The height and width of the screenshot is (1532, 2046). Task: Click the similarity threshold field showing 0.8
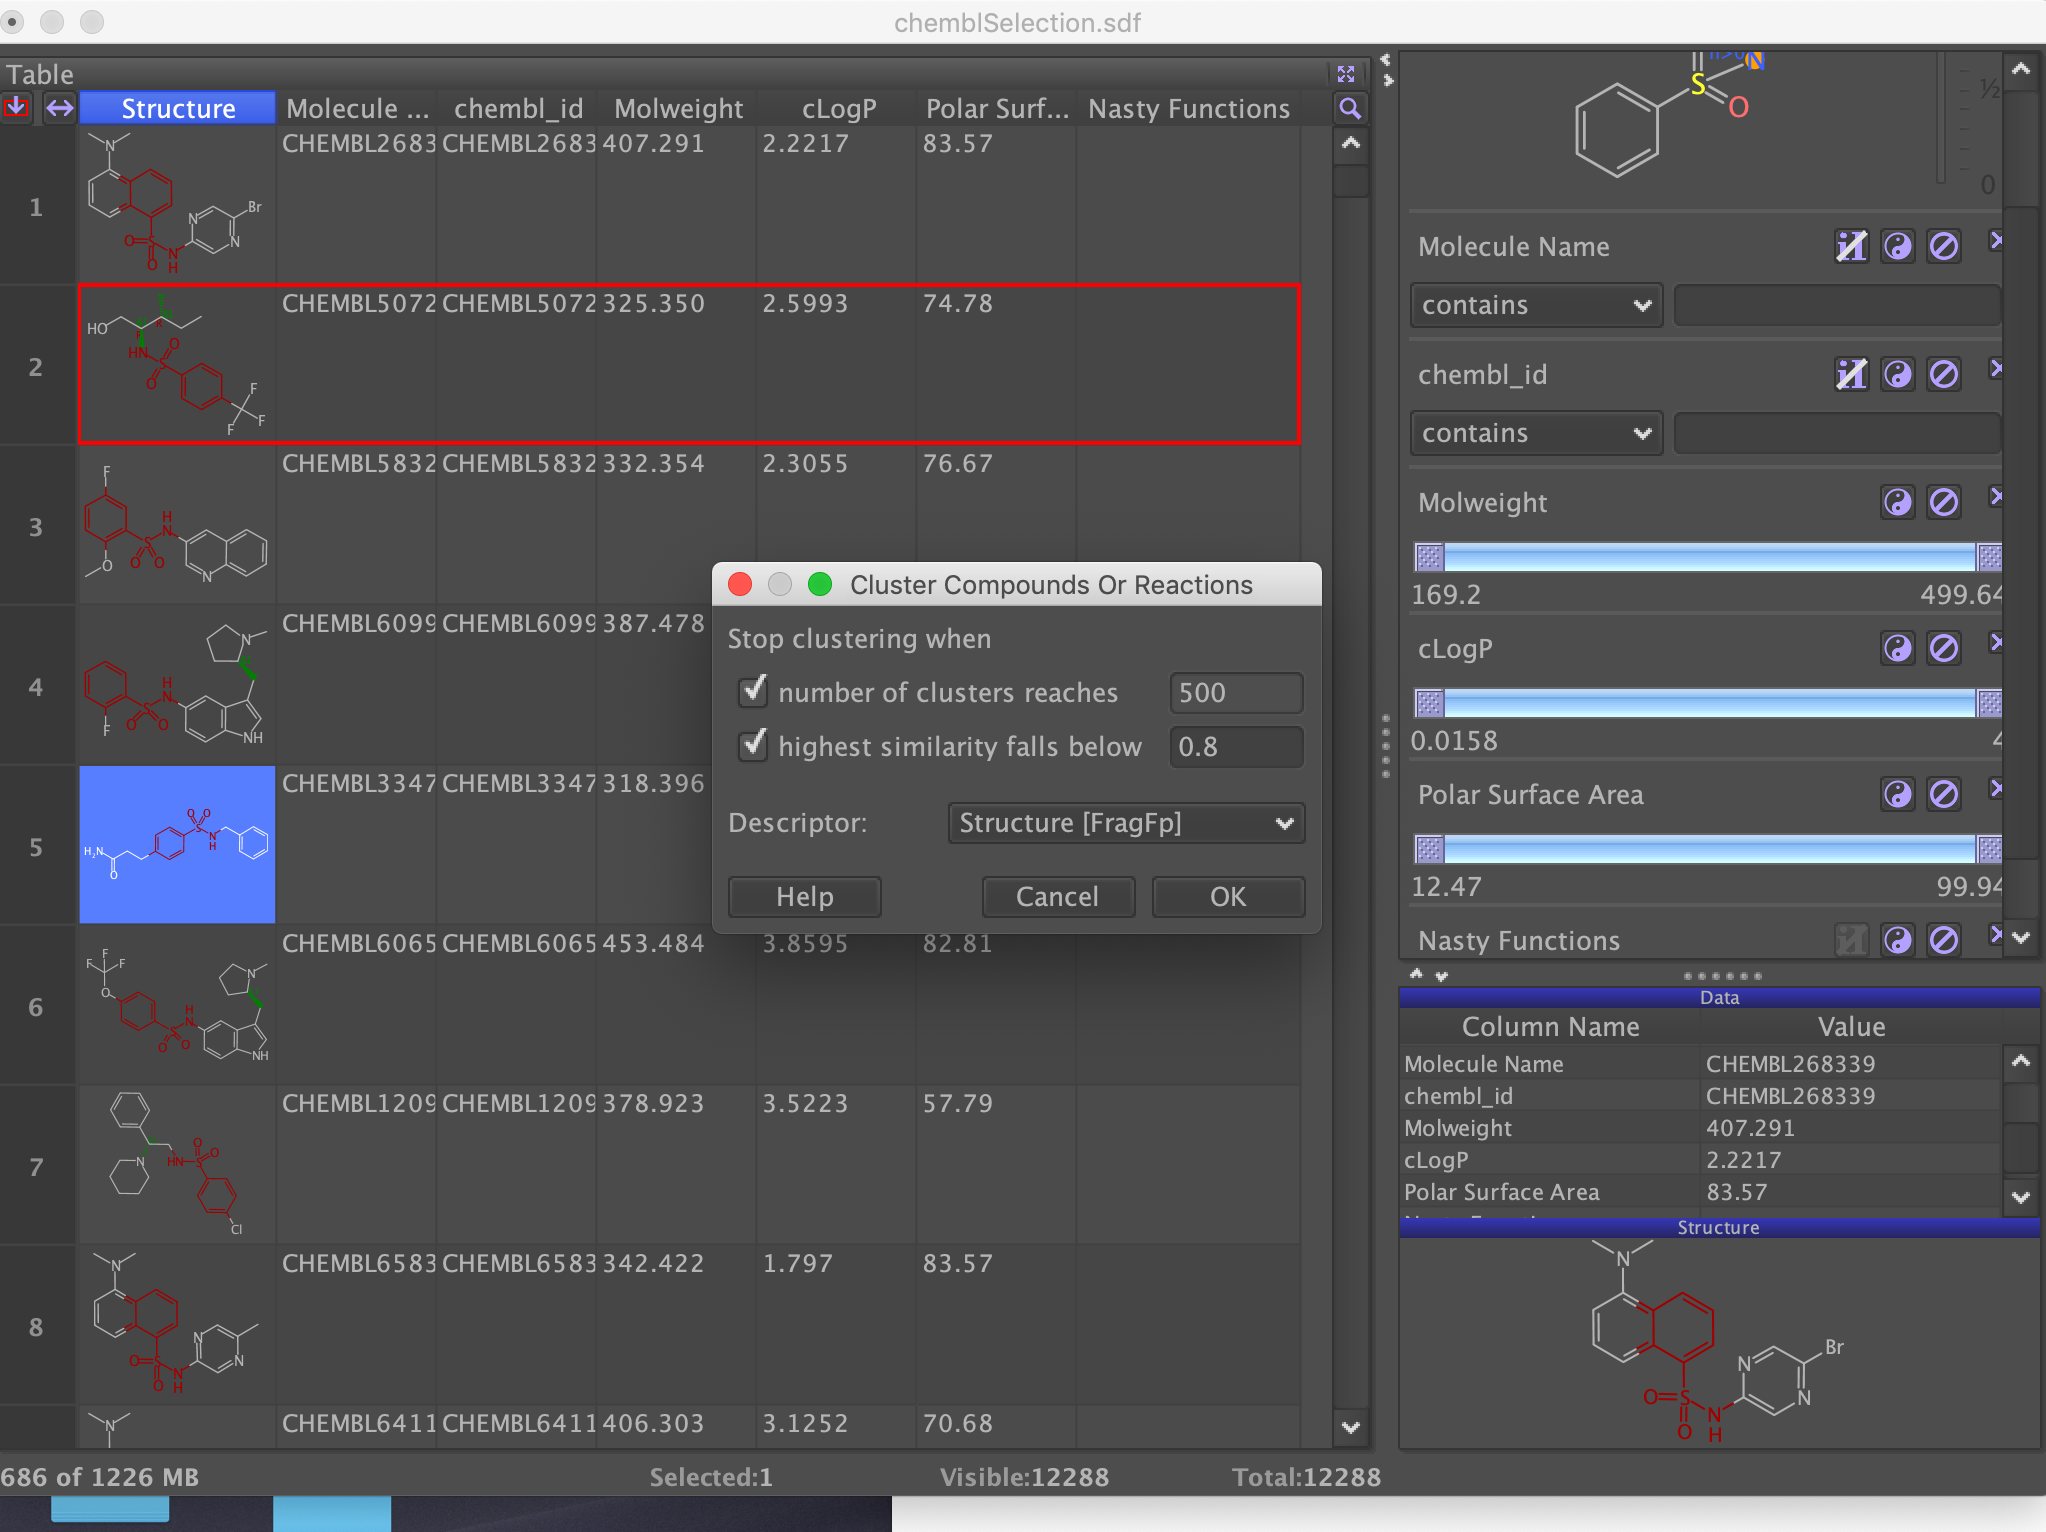(1236, 747)
